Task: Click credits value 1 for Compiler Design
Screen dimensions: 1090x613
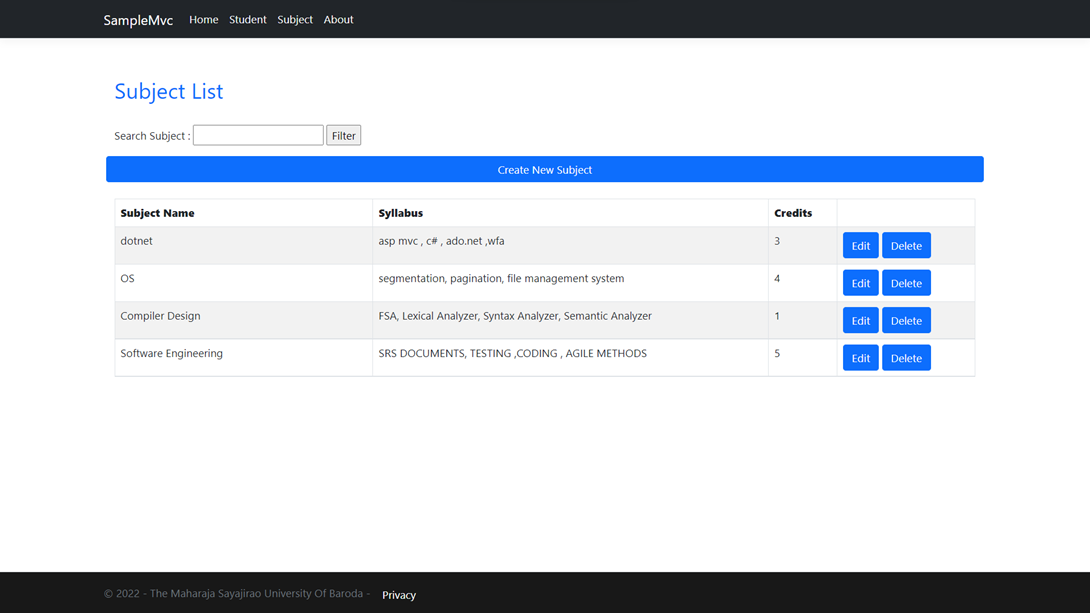Action: coord(777,316)
